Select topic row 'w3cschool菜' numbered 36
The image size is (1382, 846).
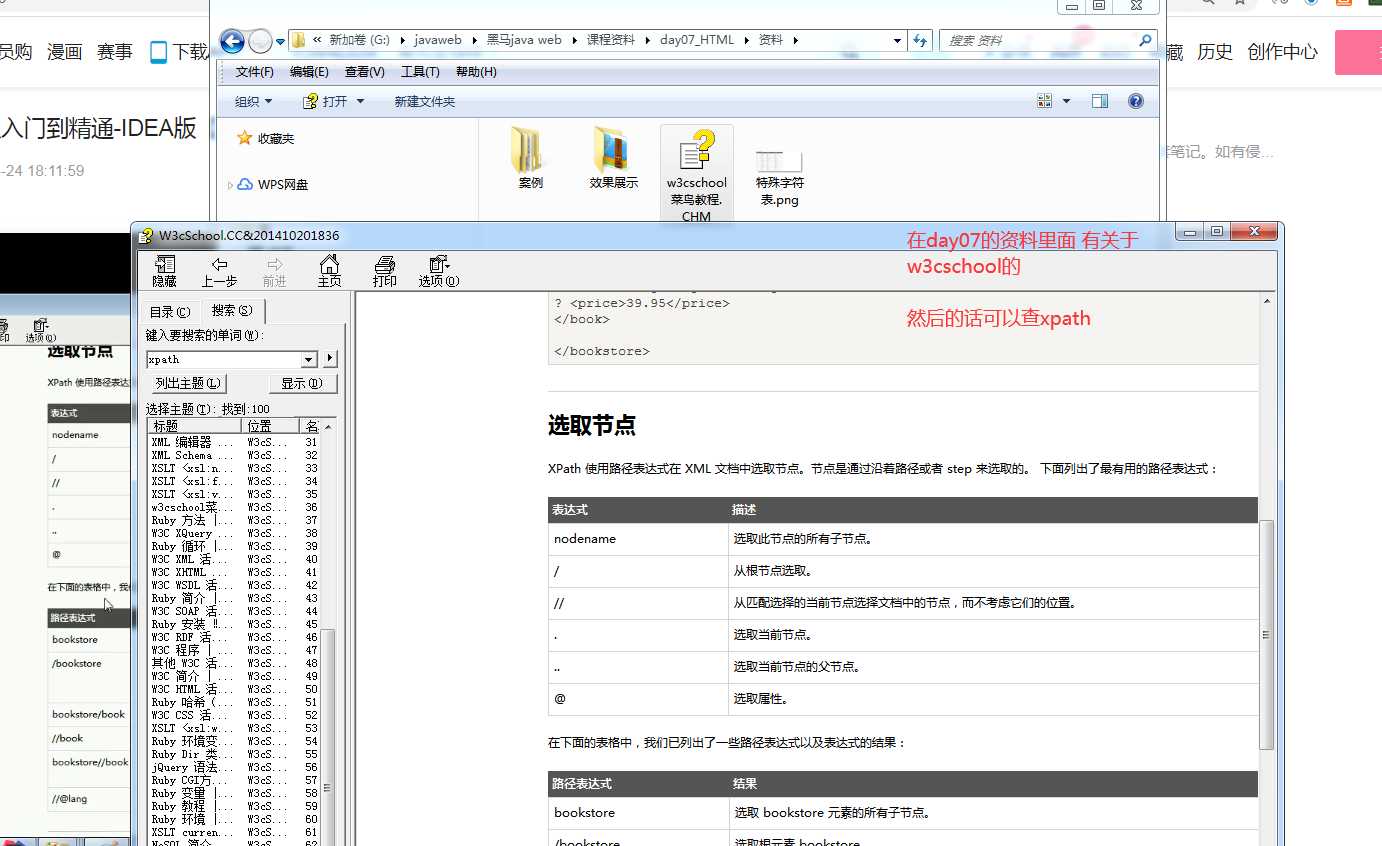[234, 507]
